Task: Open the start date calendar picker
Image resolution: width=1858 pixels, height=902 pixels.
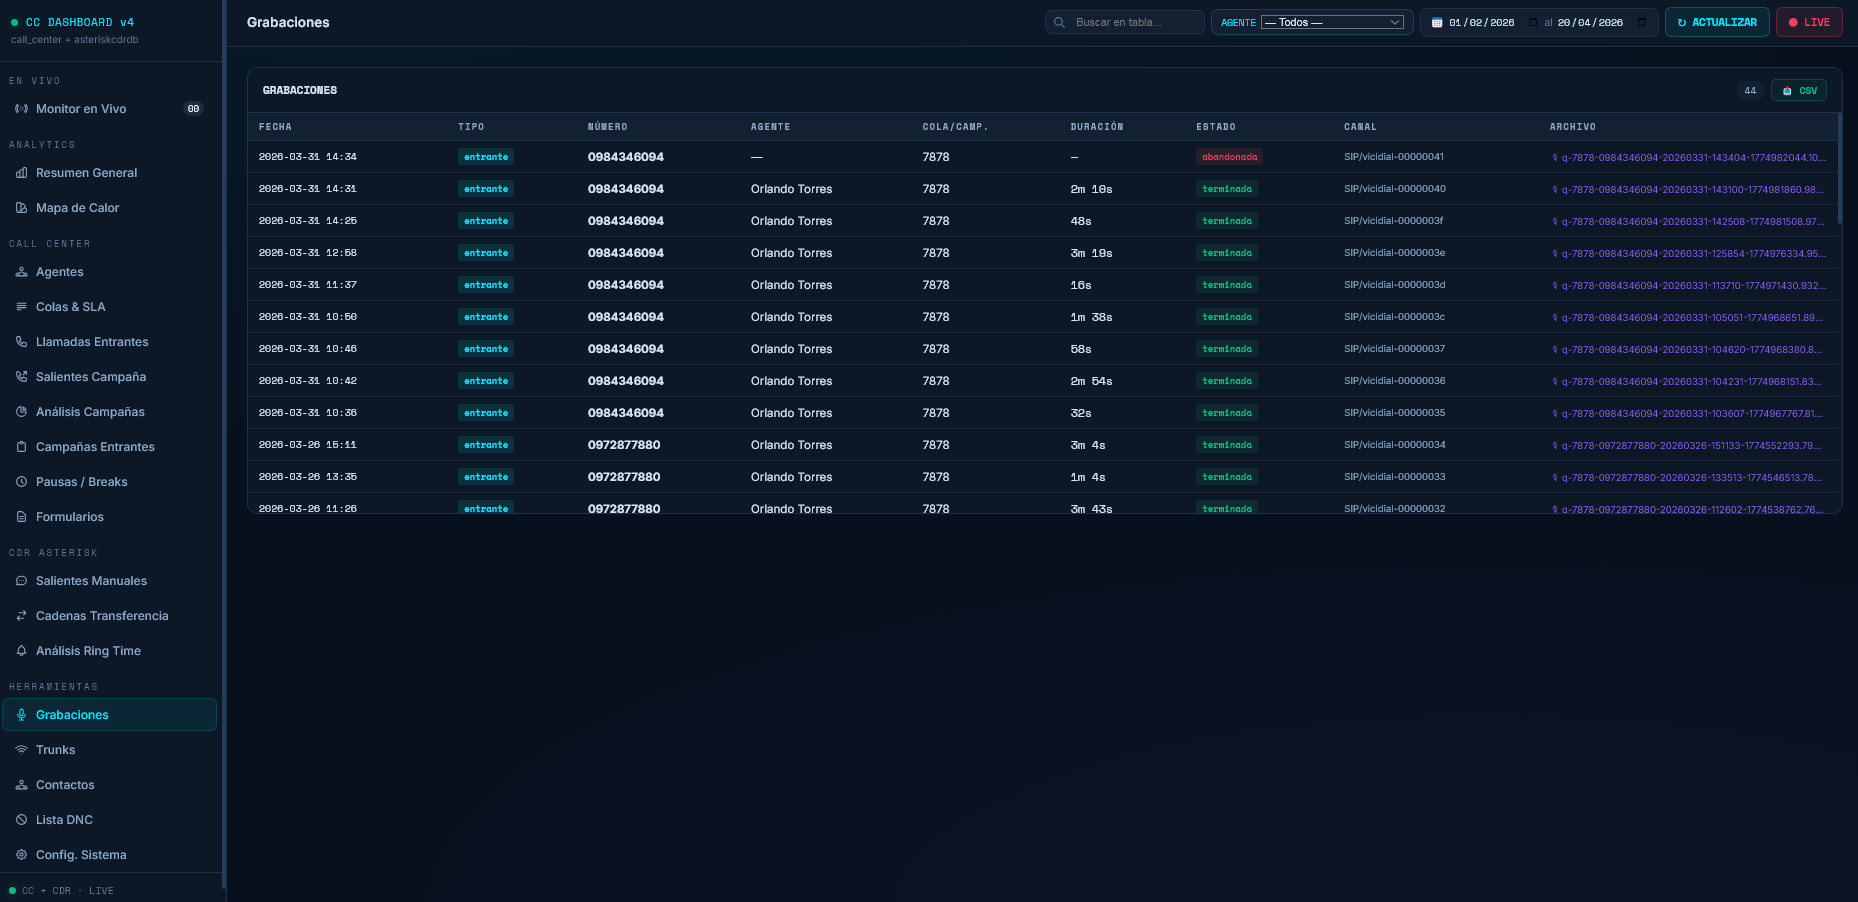Action: 1437,22
